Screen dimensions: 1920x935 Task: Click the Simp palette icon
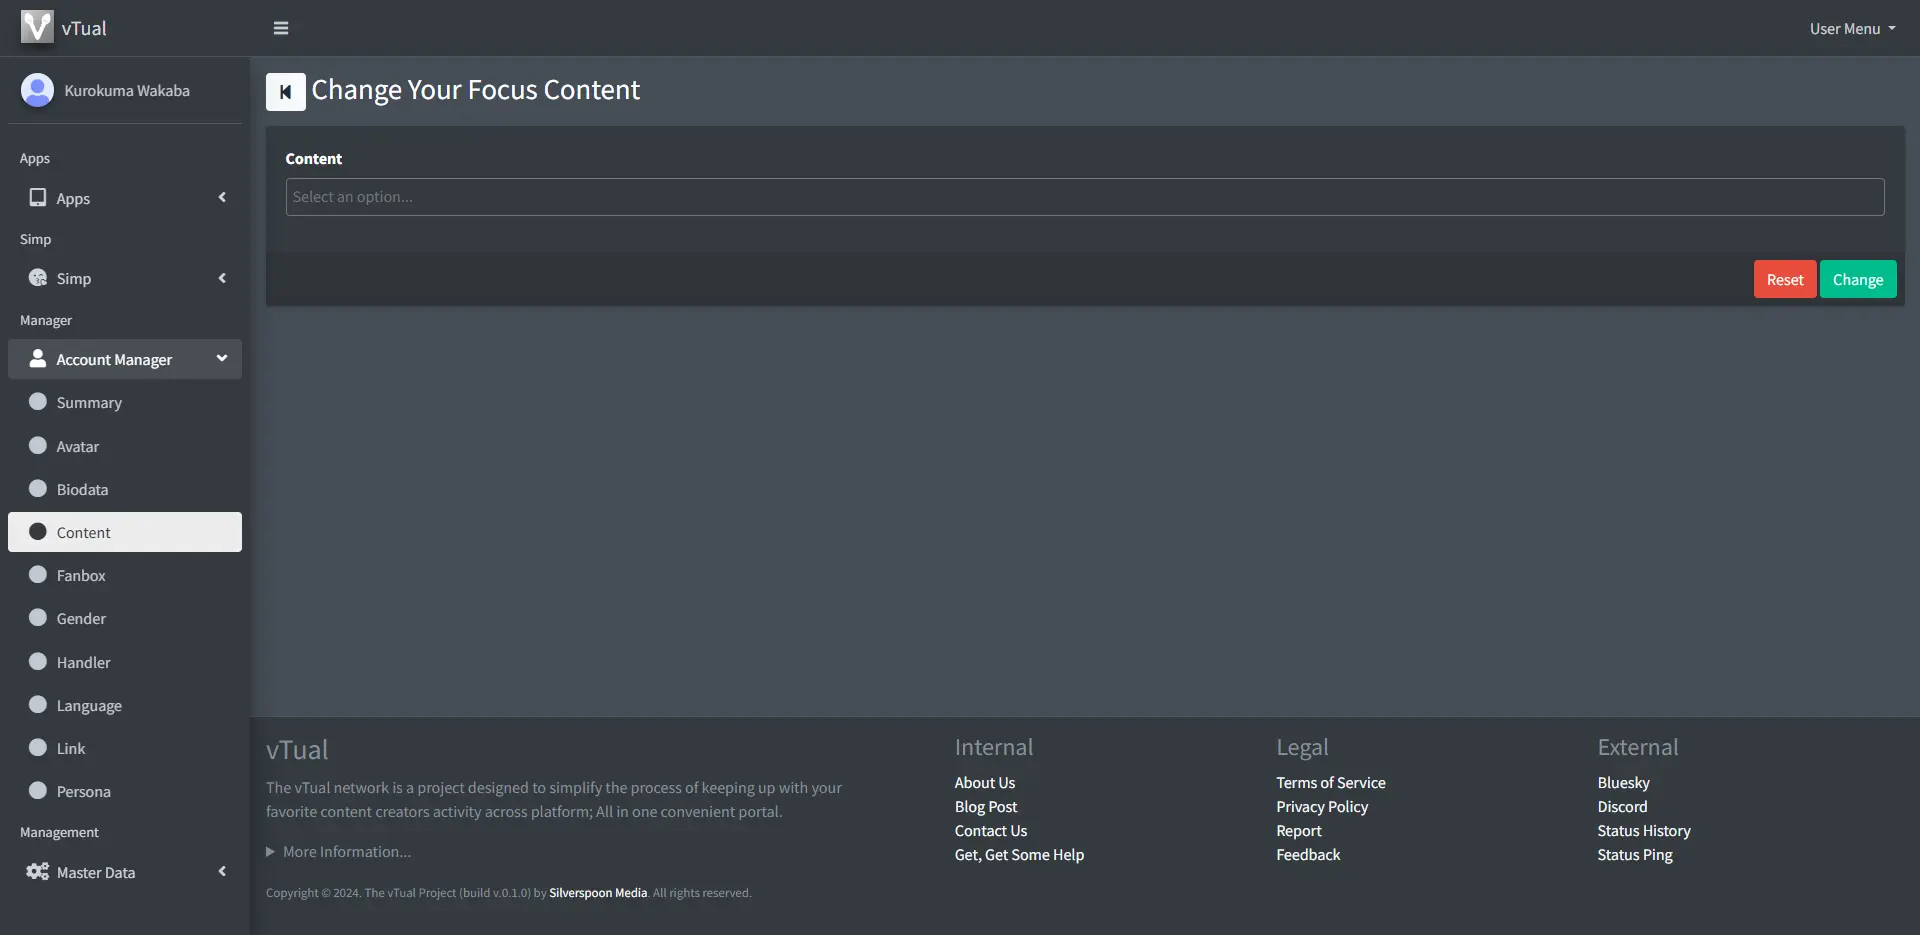tap(38, 278)
